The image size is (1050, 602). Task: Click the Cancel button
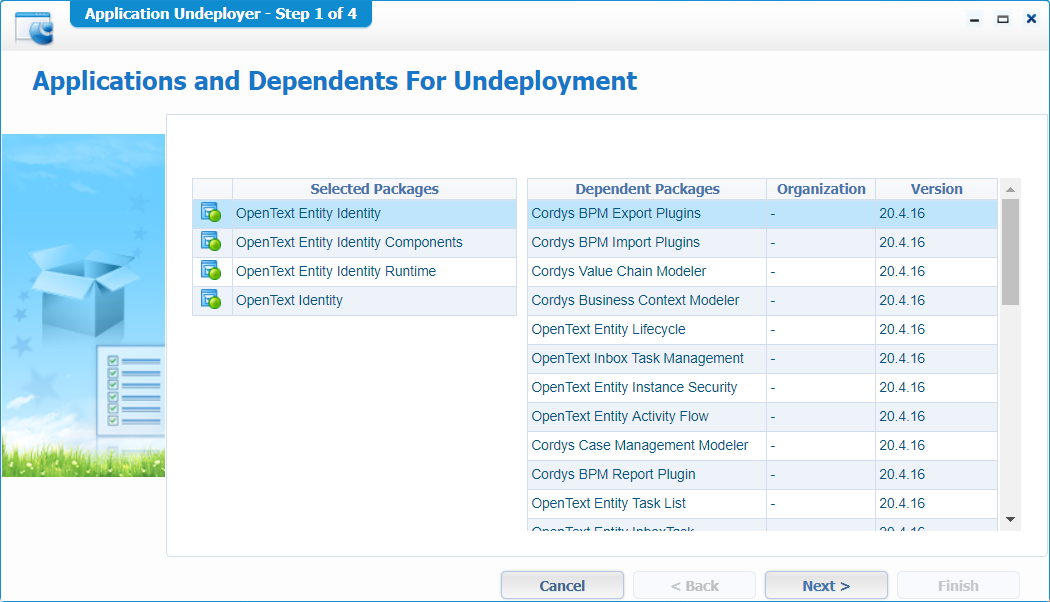coord(562,585)
